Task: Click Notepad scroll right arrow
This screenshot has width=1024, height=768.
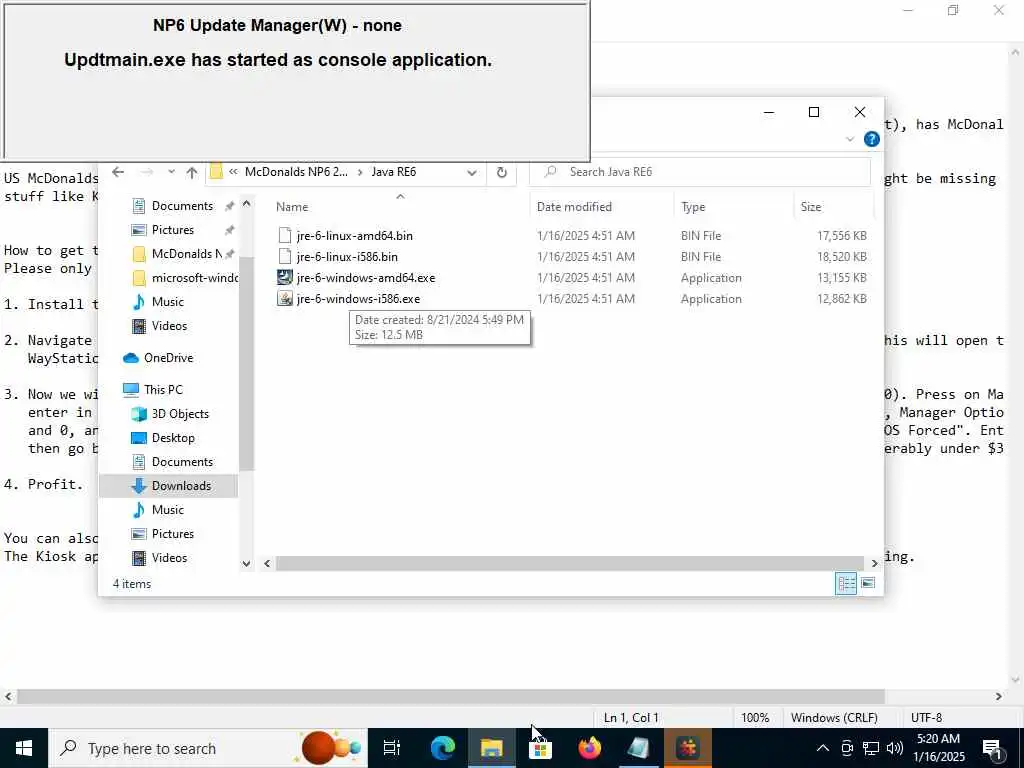Action: click(998, 697)
